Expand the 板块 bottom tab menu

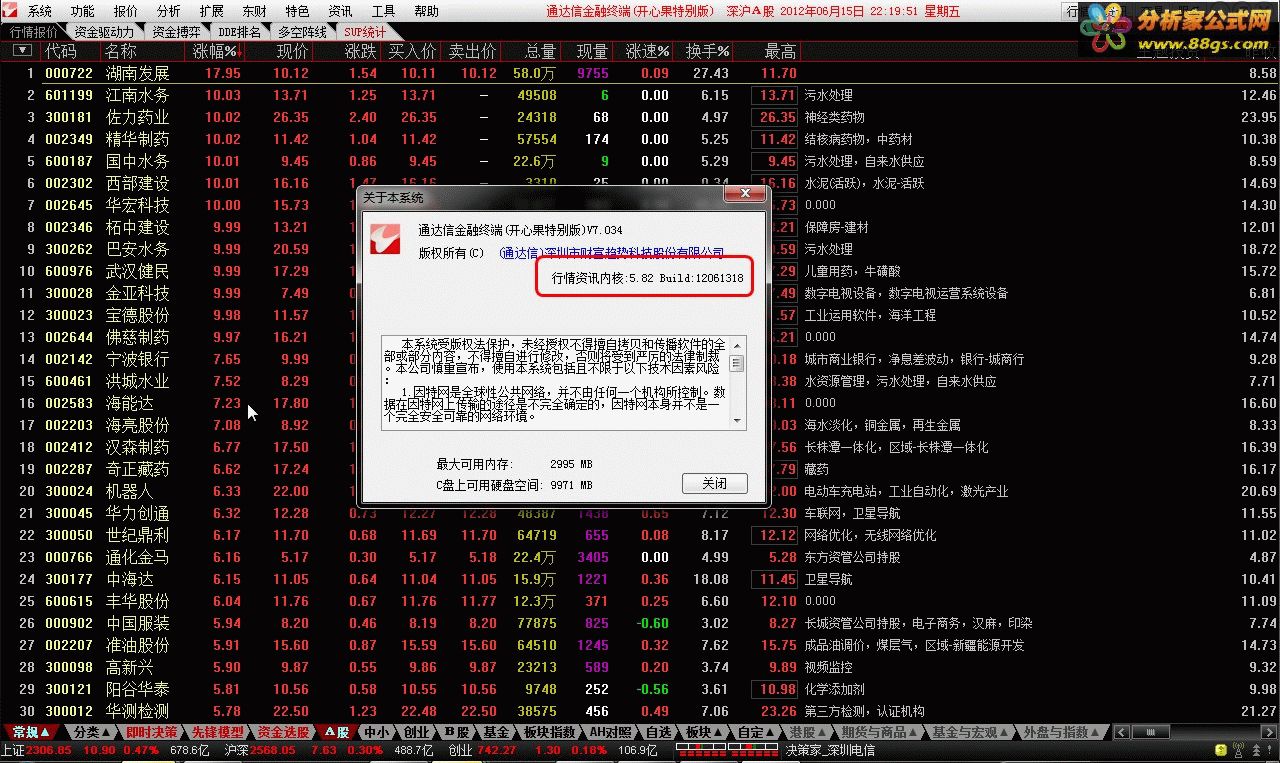tap(704, 732)
